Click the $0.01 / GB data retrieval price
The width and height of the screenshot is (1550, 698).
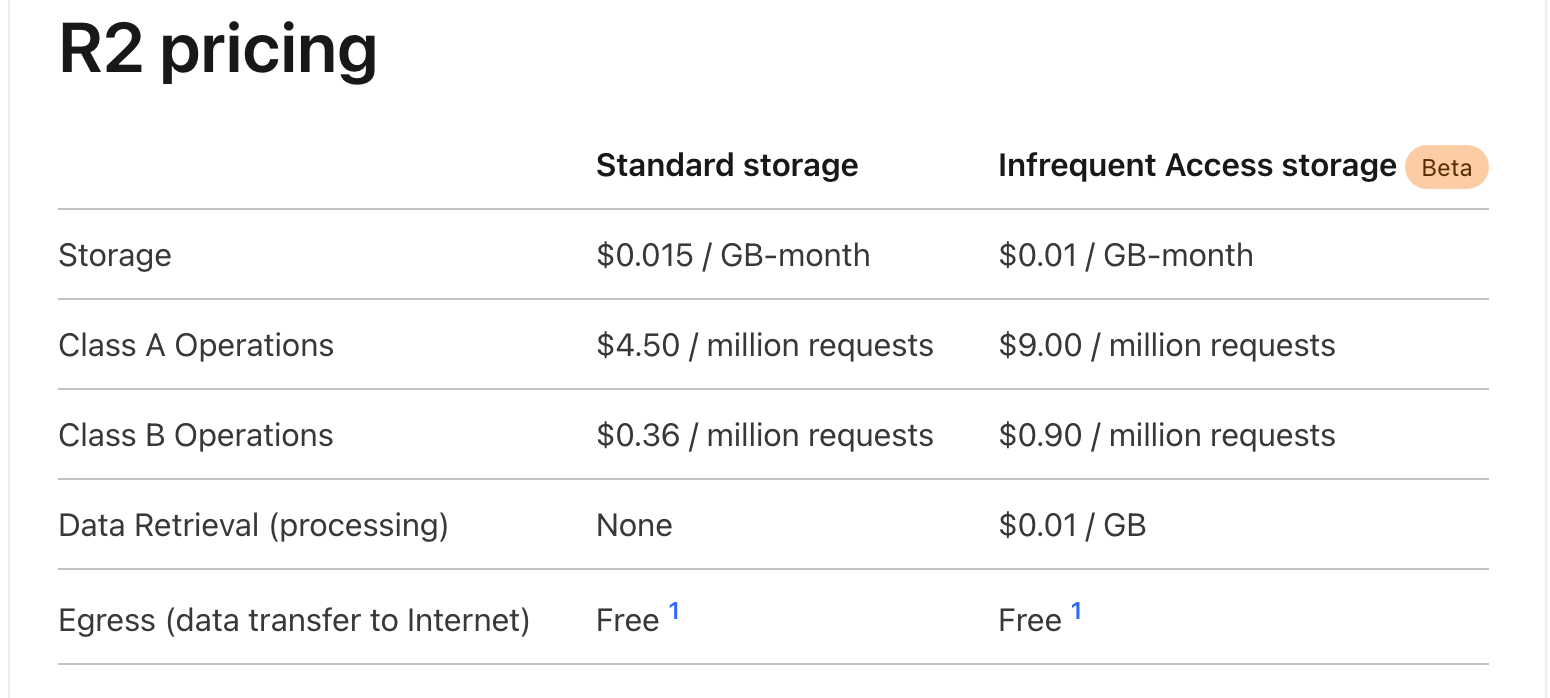[1072, 525]
